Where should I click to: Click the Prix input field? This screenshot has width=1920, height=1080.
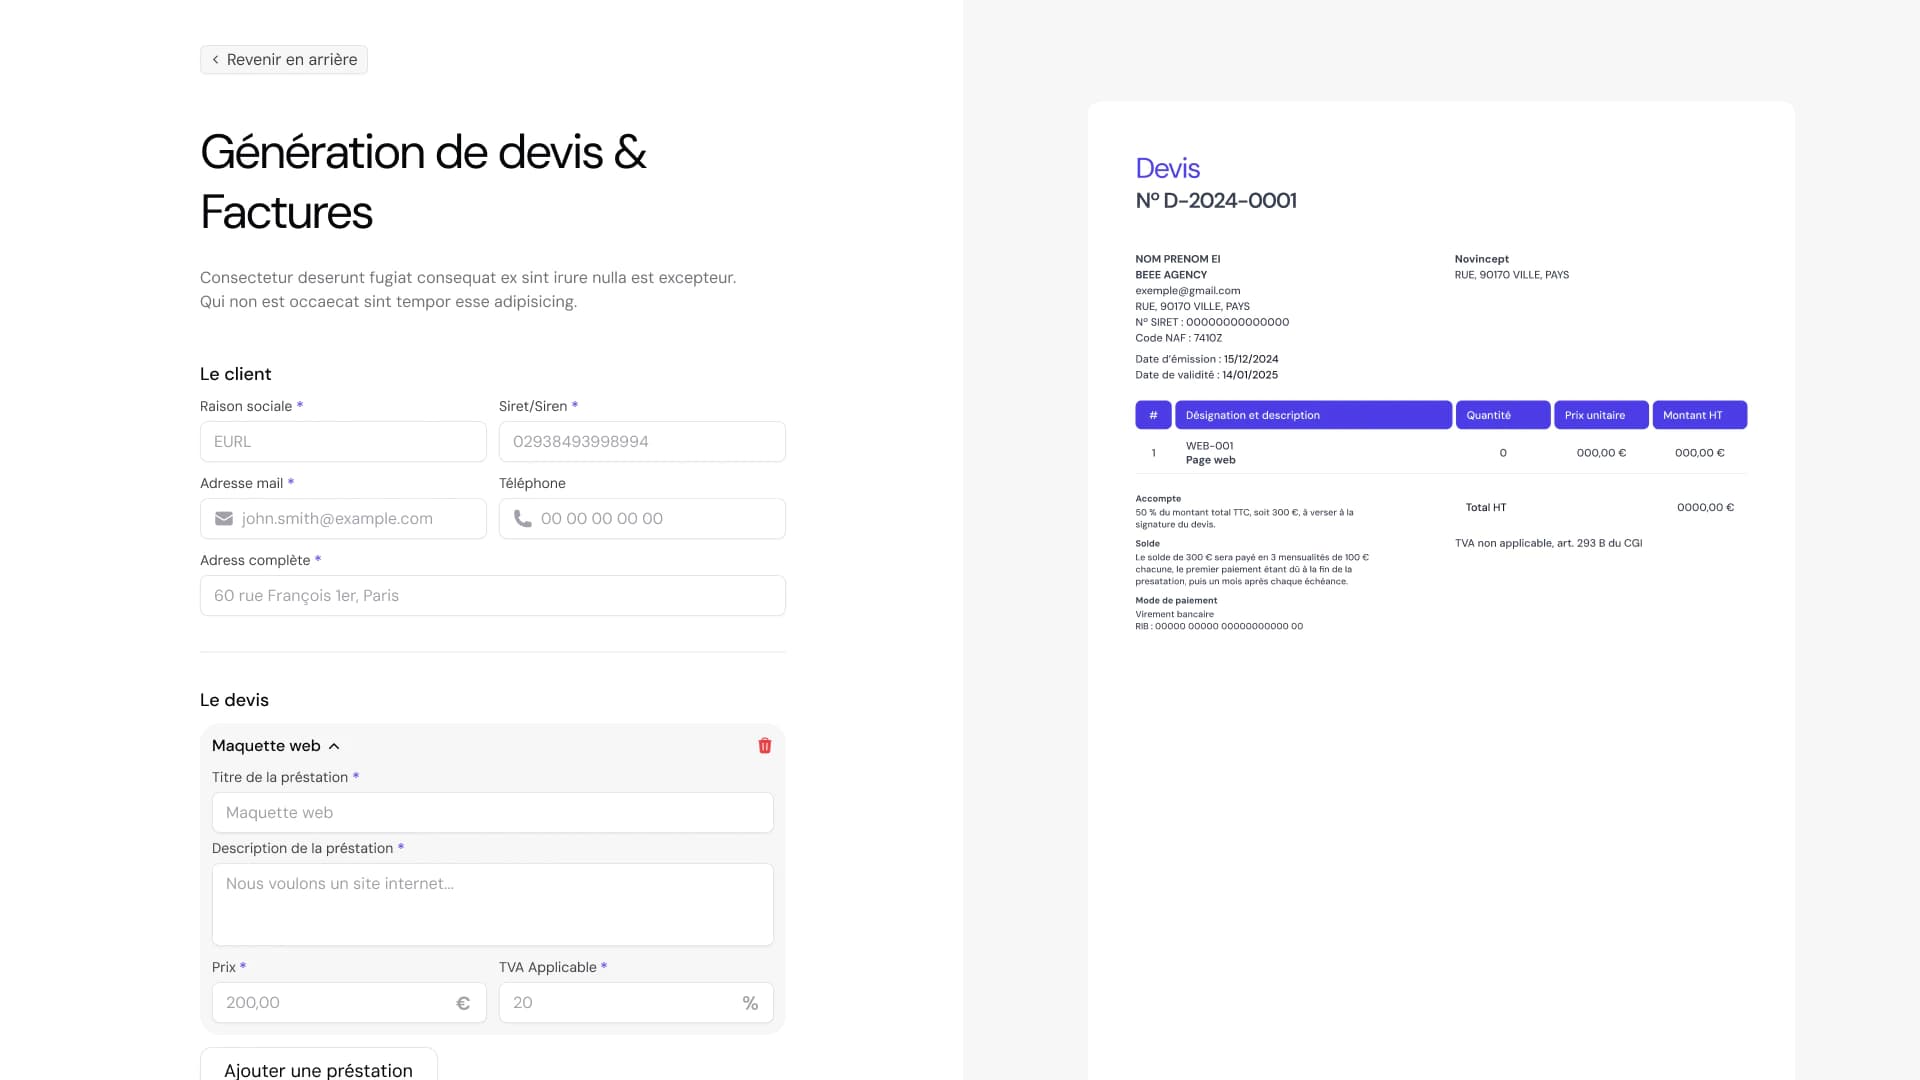click(x=330, y=1002)
